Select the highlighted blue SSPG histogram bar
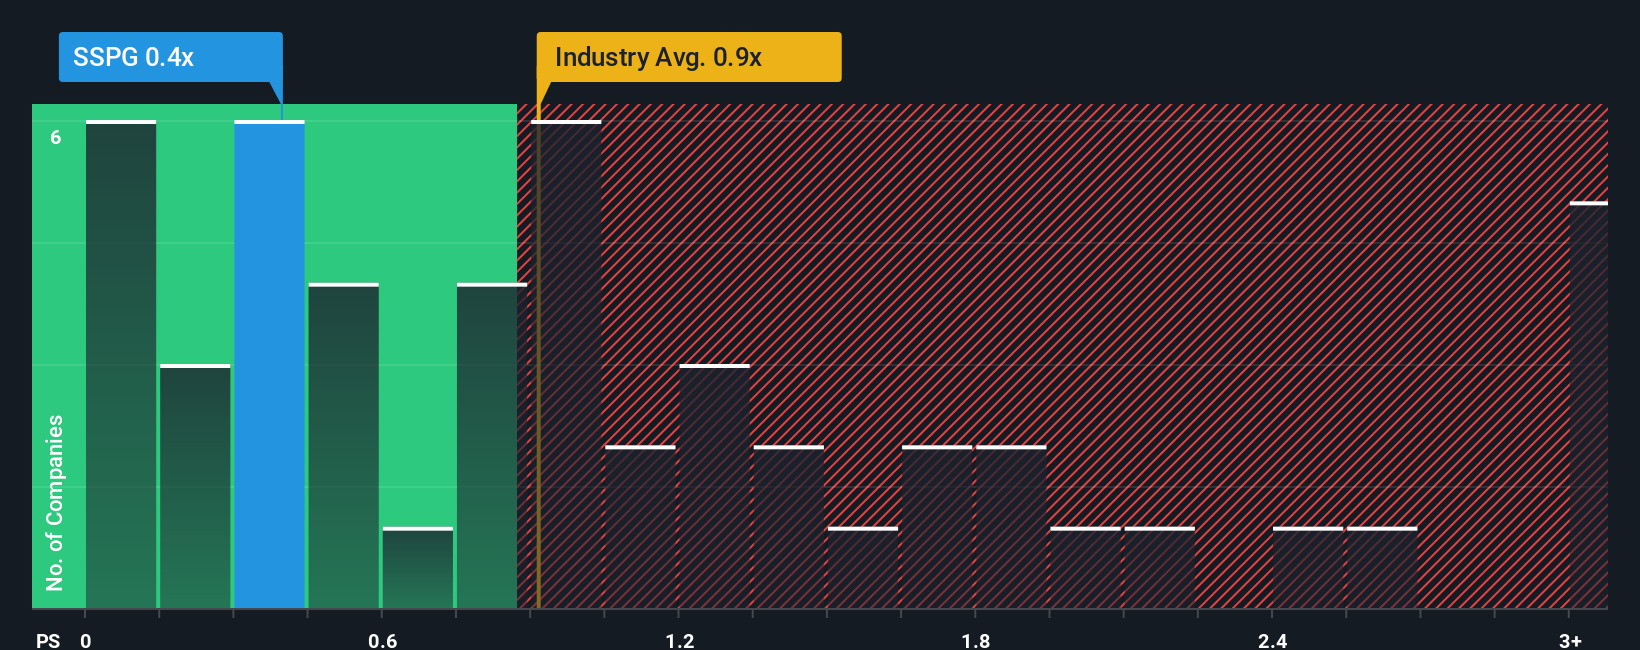This screenshot has width=1640, height=650. (x=270, y=364)
